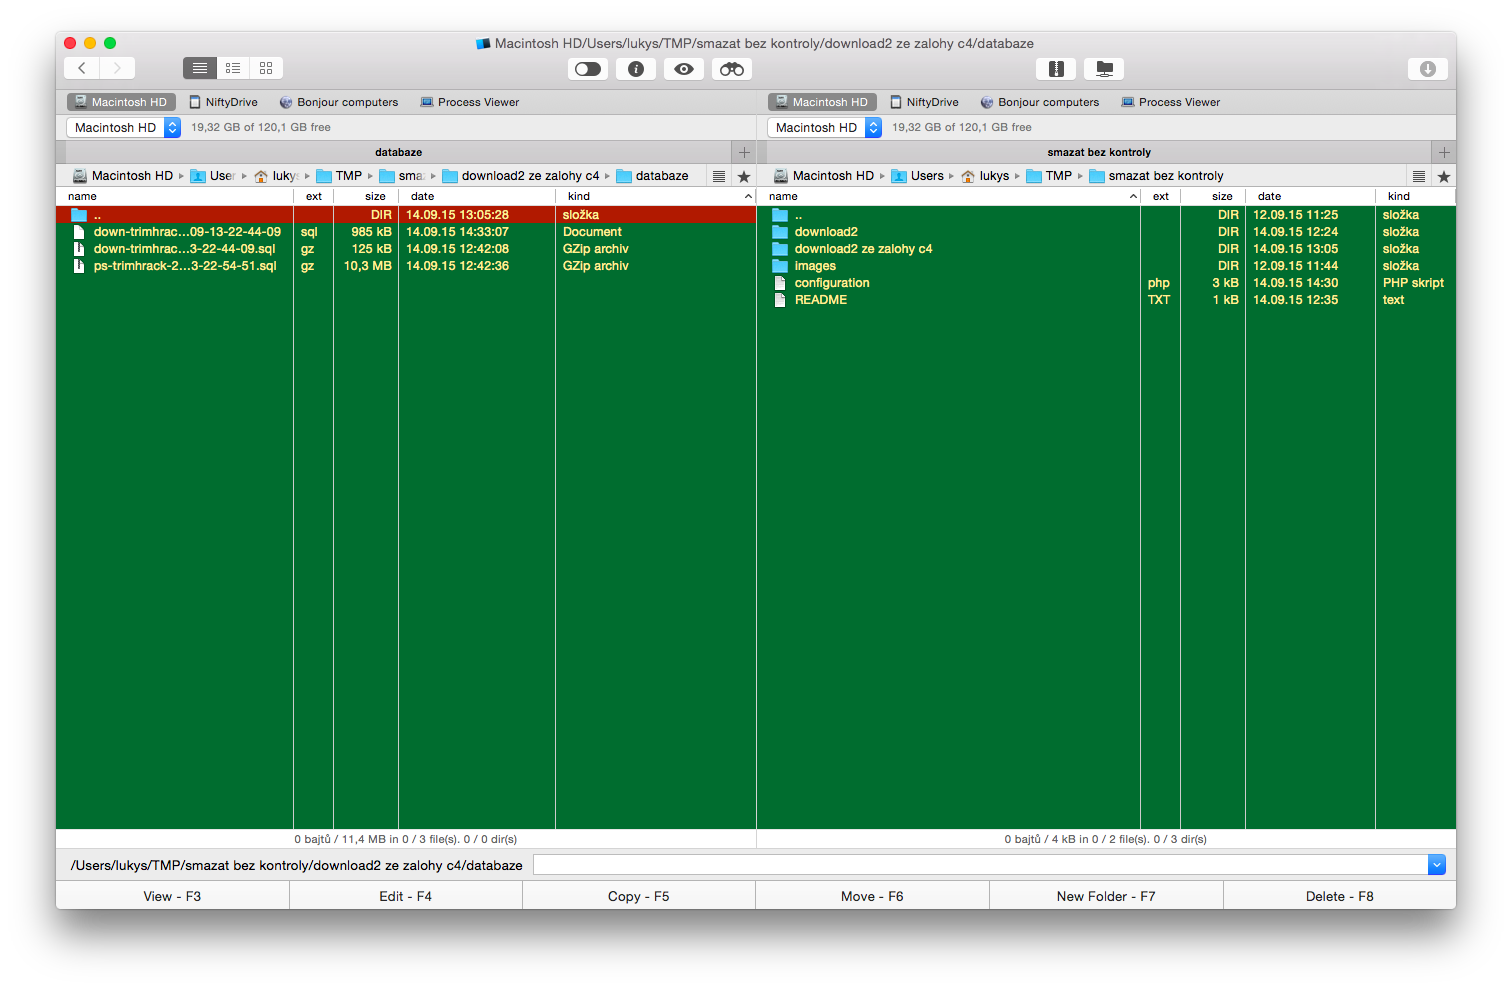Open the network connect icon

[x=1104, y=69]
